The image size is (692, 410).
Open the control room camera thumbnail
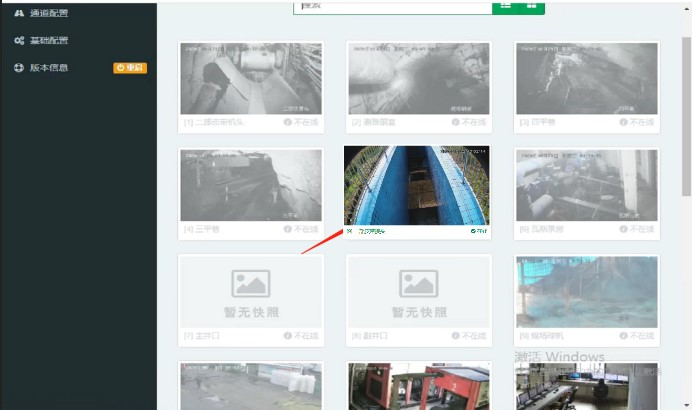coord(587,387)
